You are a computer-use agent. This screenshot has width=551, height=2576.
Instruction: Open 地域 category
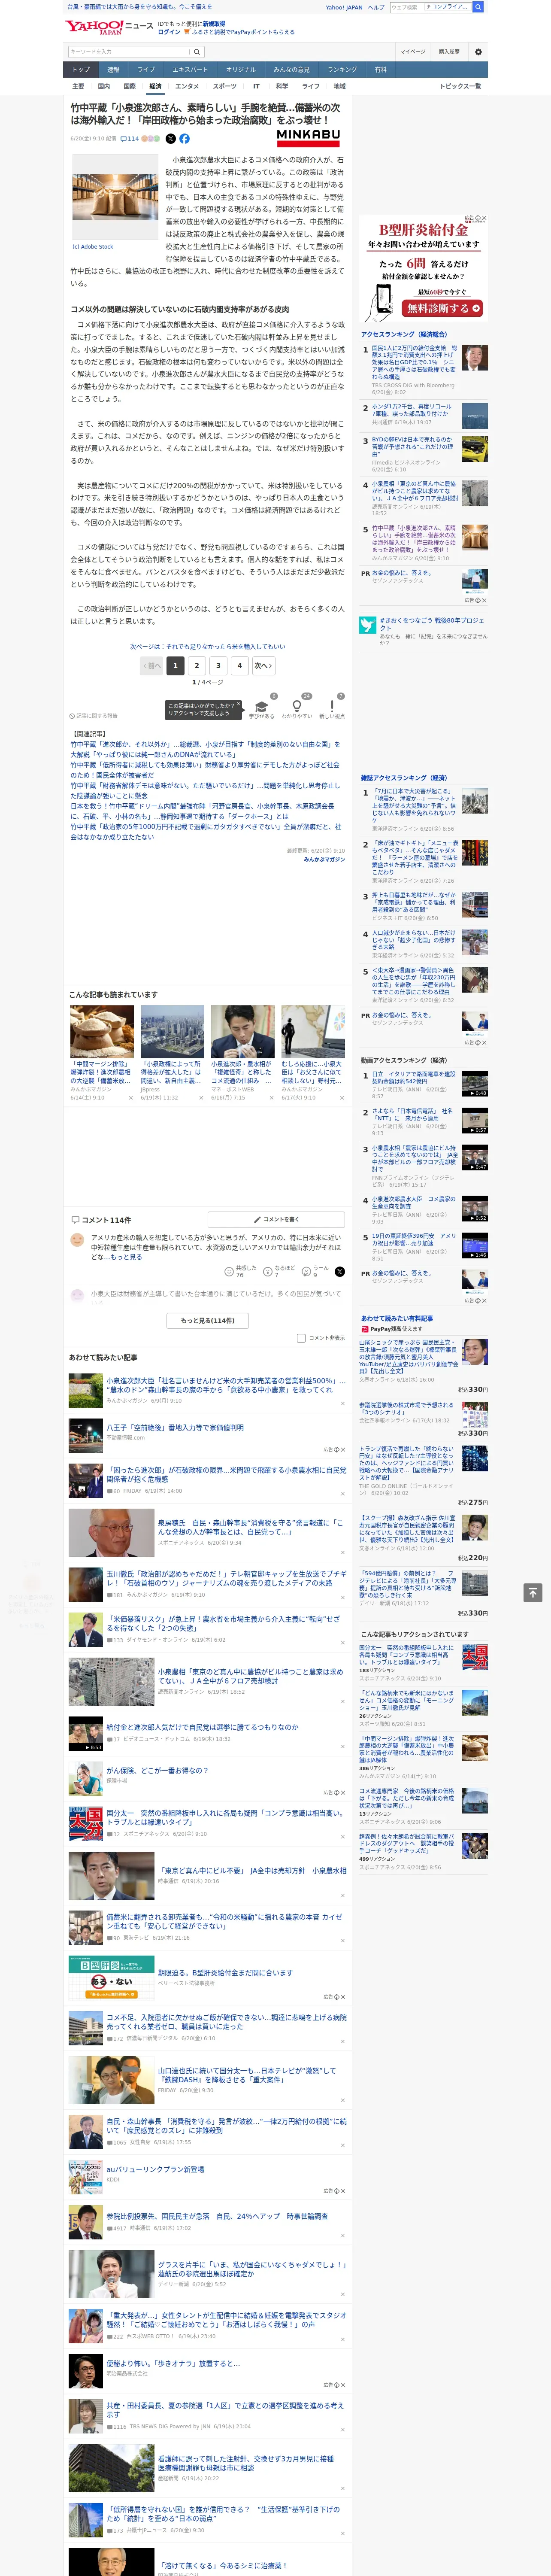click(339, 86)
